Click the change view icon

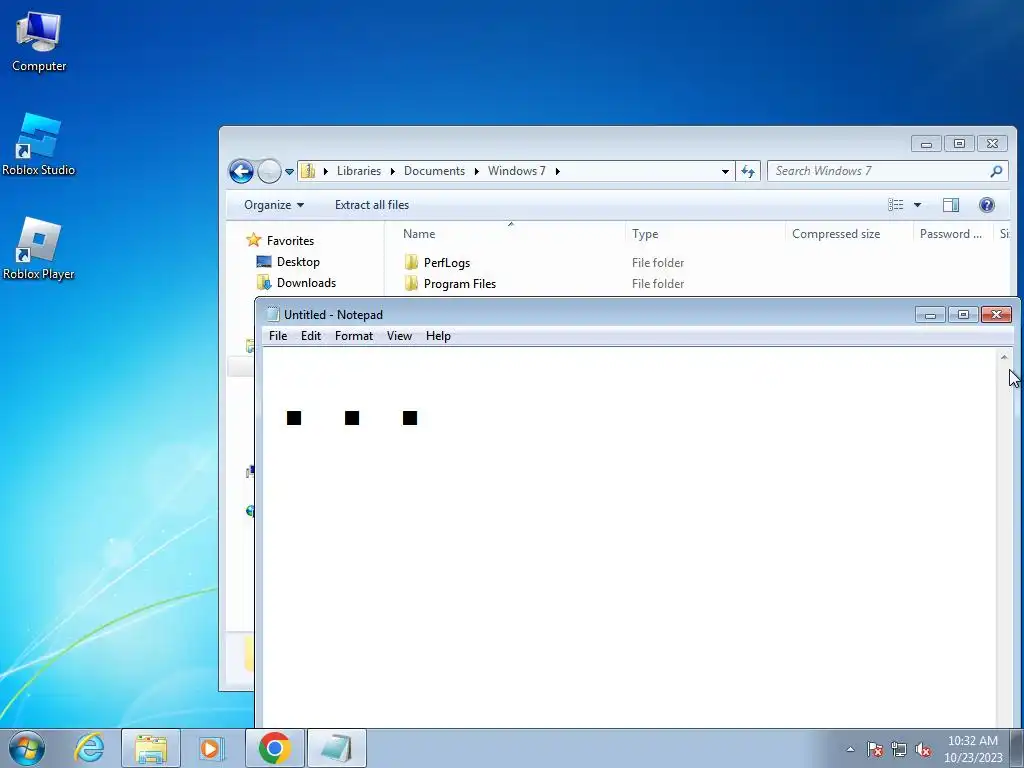[x=895, y=205]
